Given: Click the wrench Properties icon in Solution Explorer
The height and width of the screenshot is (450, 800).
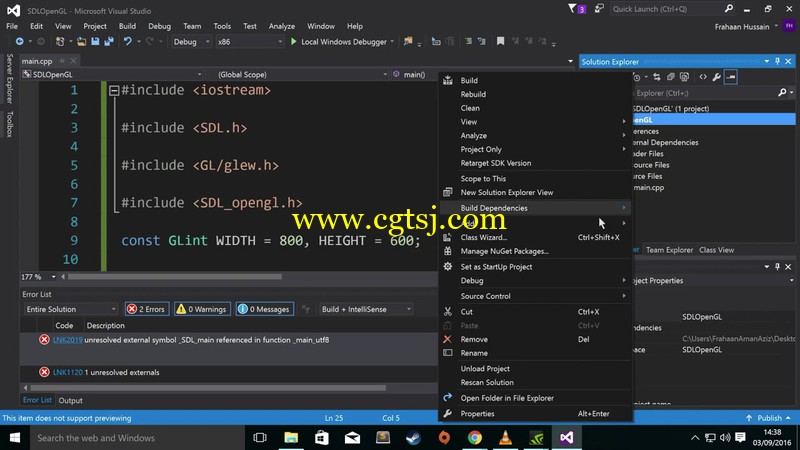Looking at the screenshot, I should click(x=716, y=77).
